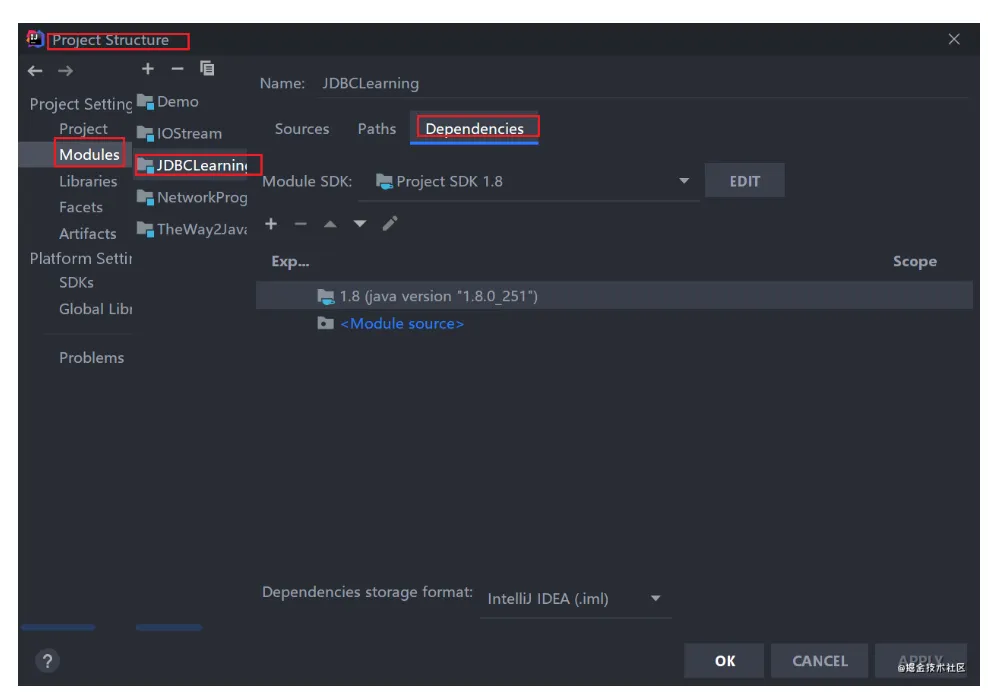The height and width of the screenshot is (695, 988).
Task: Click the IOStream module folder icon
Action: click(145, 134)
